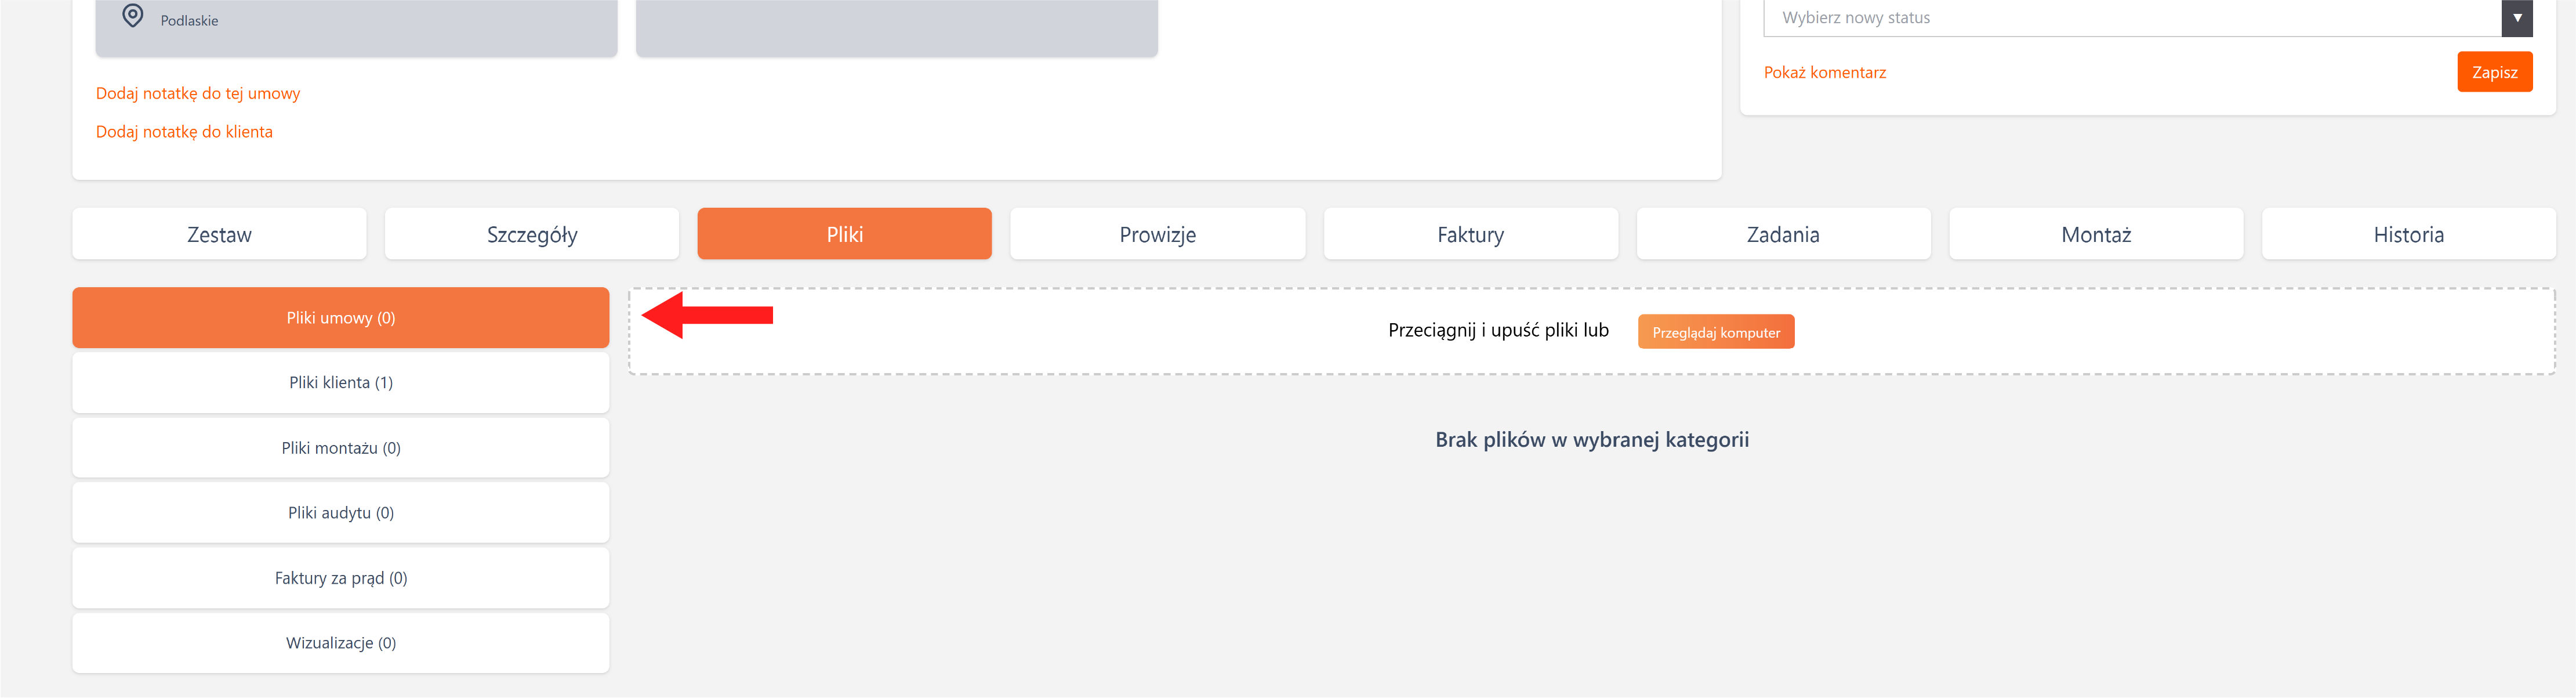Open the 'Pliki klienta (1)' category
The width and height of the screenshot is (2576, 698).
(x=341, y=383)
